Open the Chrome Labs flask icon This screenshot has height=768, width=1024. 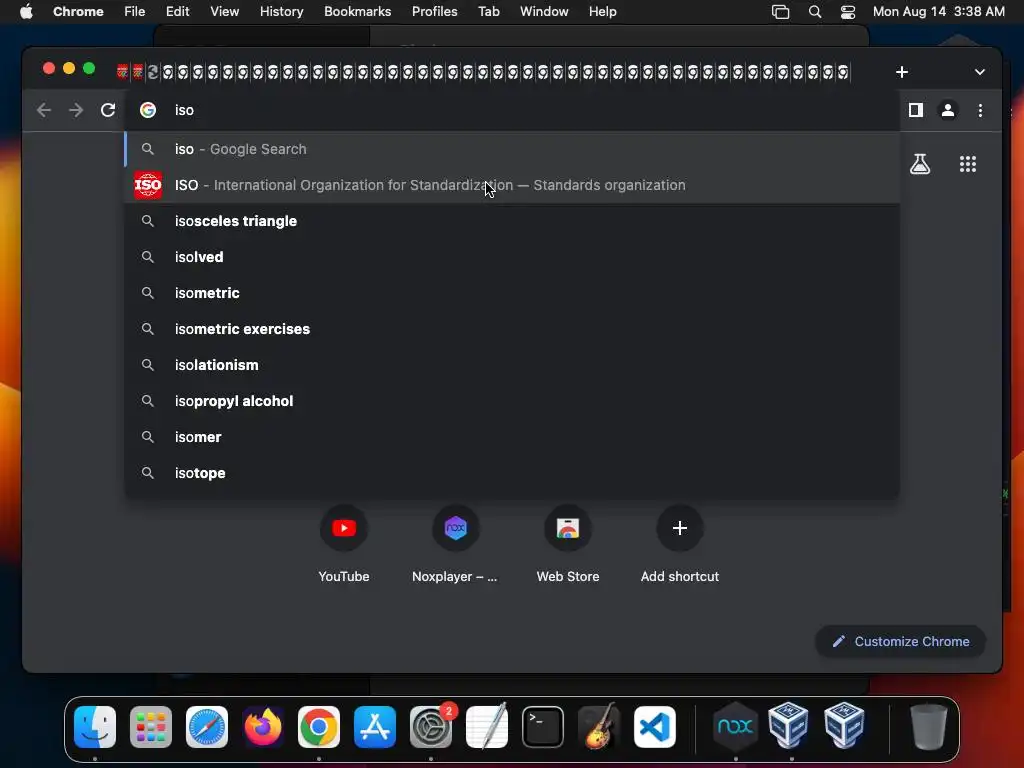tap(920, 164)
